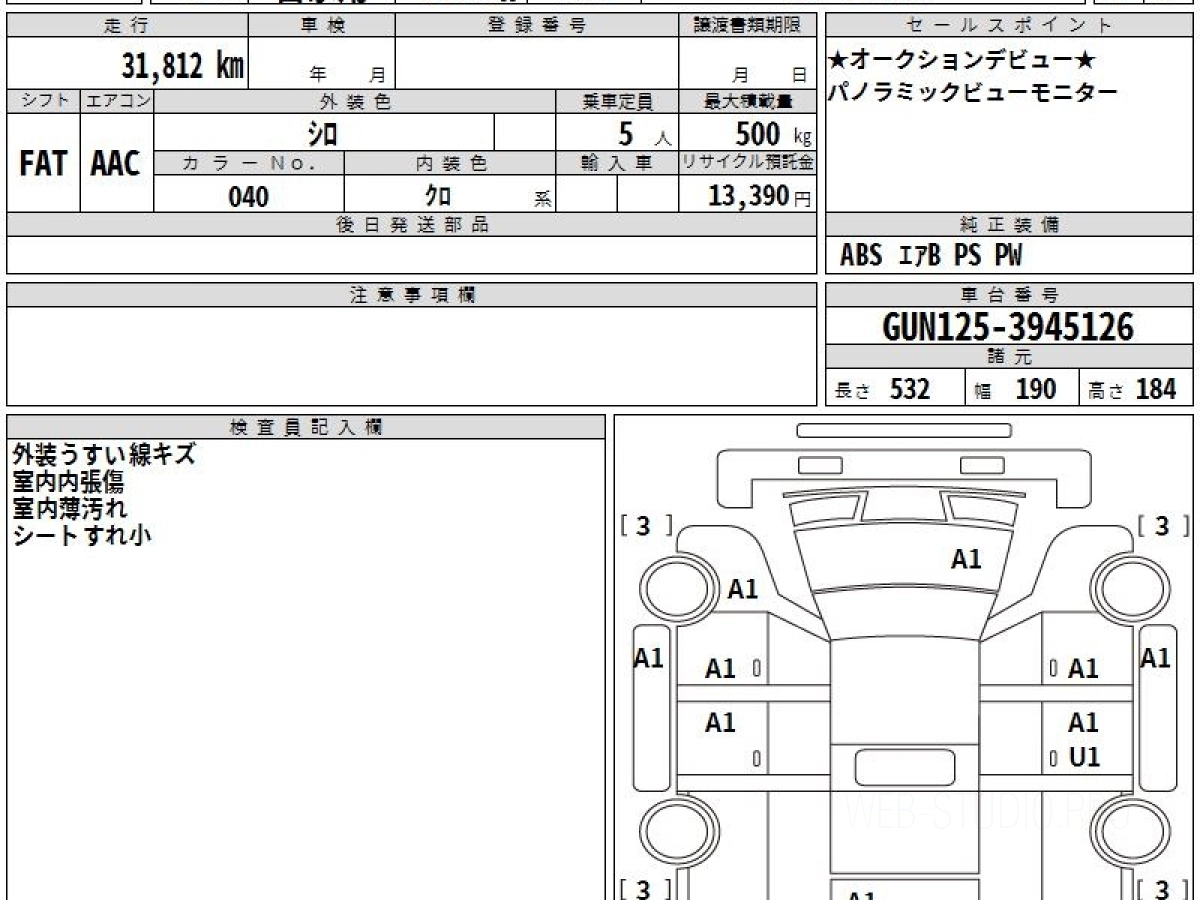The height and width of the screenshot is (900, 1200).
Task: Select the セールスポイント heading
Action: (1010, 26)
